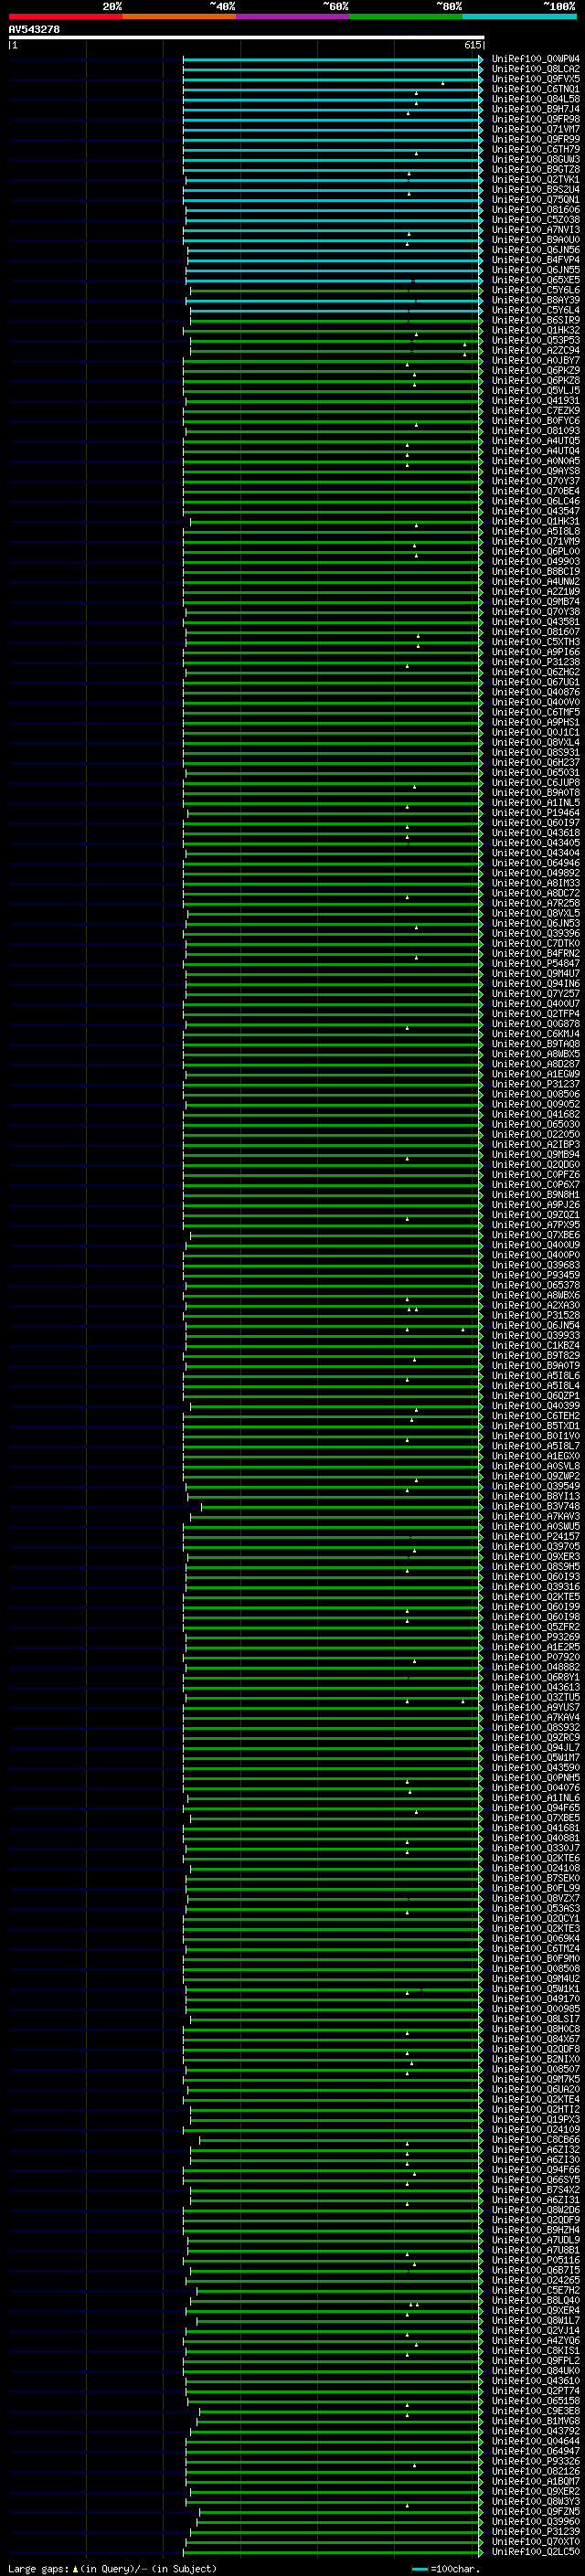Screen dimensions: 585x2576
Task: Select the UniRef100_P31237 label
Action: tap(536, 1084)
